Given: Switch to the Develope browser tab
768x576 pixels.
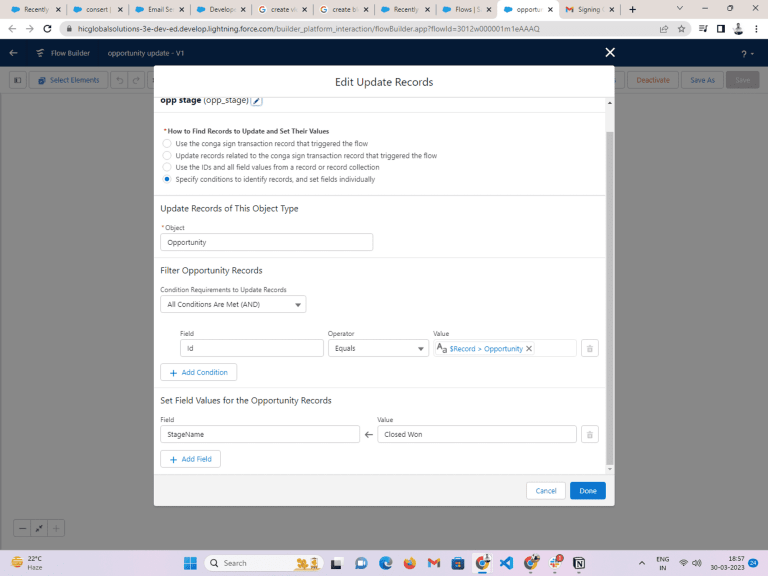Looking at the screenshot, I should [221, 9].
